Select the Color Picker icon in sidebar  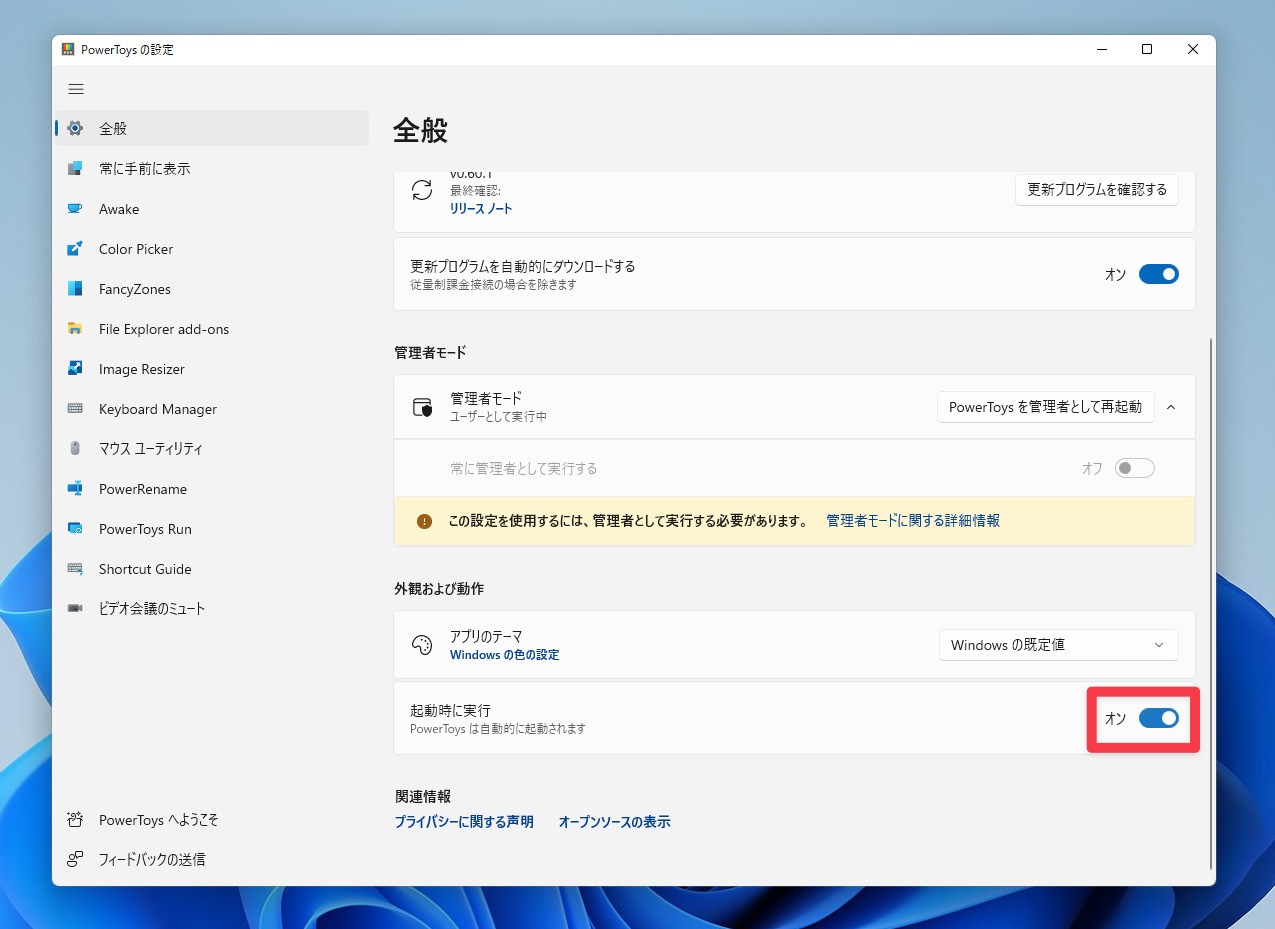click(75, 249)
